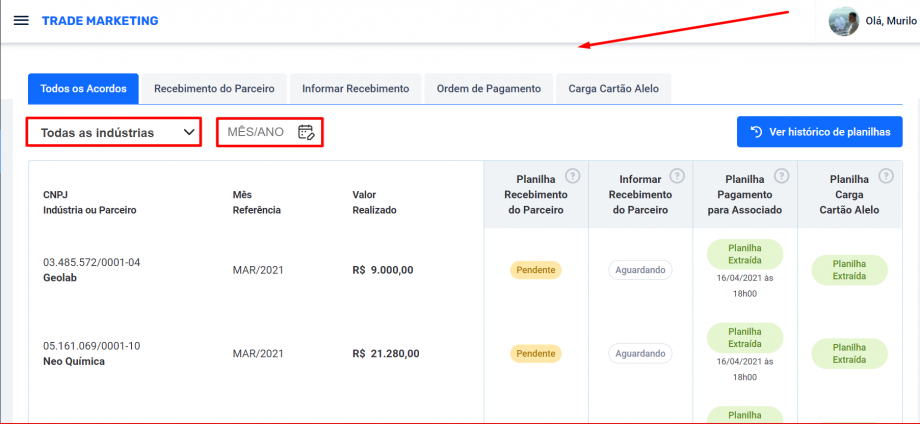Click help icon for Planilha Recebimento do Parceiro
920x424 pixels.
point(573,176)
